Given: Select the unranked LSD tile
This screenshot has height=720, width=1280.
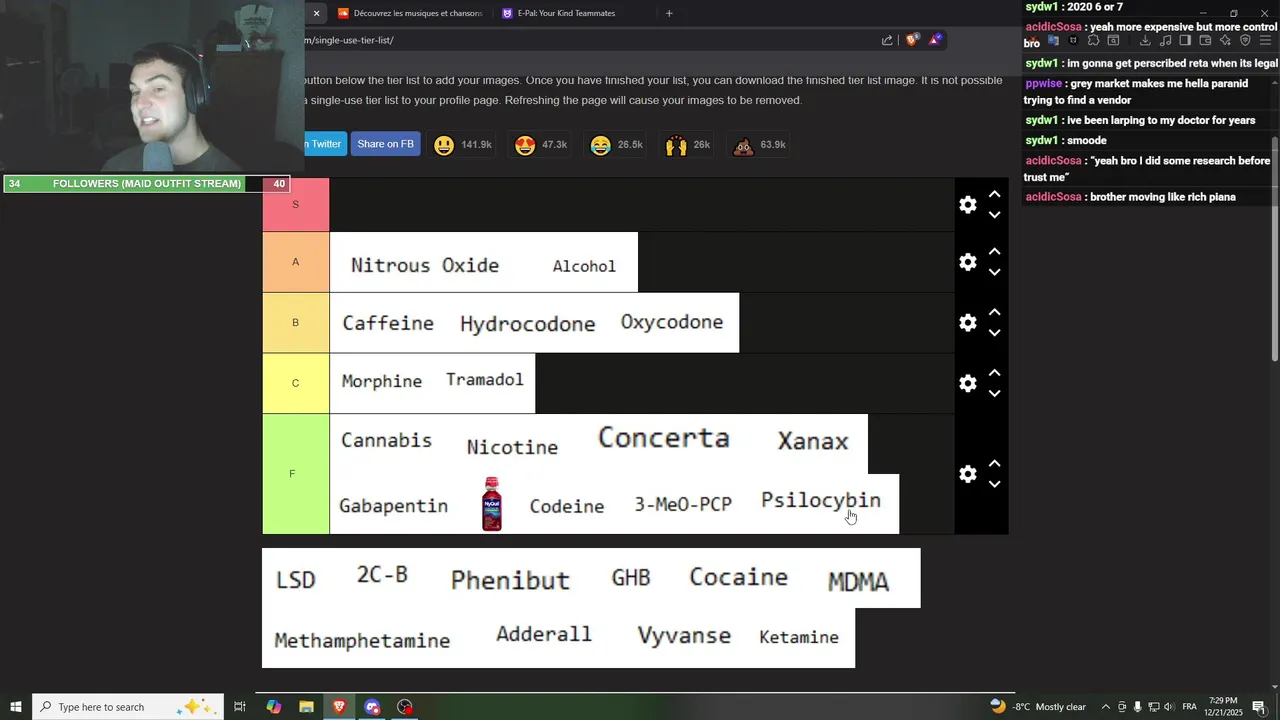Looking at the screenshot, I should point(296,579).
